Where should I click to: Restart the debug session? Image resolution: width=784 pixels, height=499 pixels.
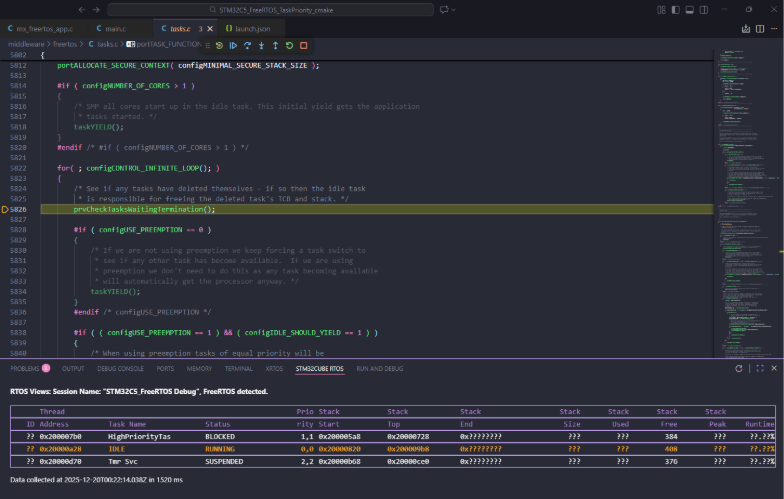[x=289, y=45]
